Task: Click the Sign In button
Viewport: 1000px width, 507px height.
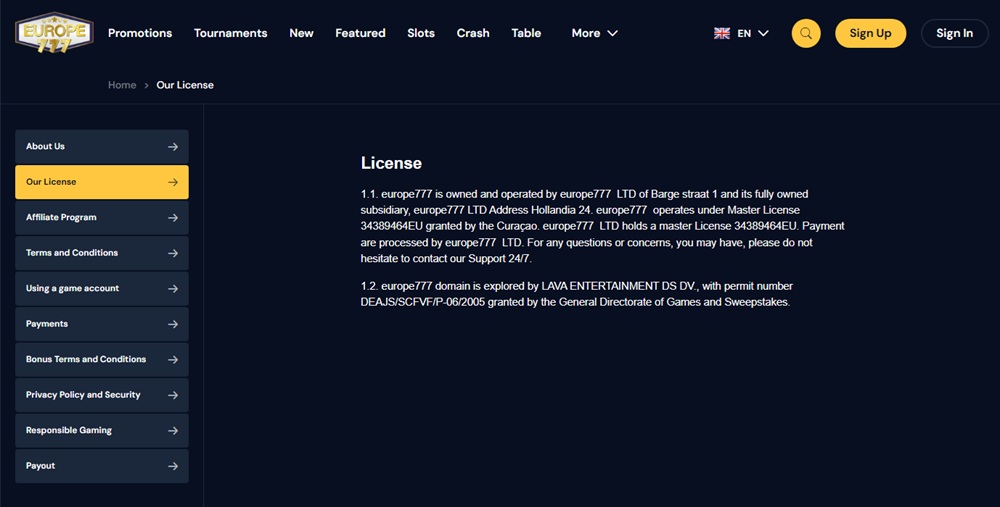Action: point(954,33)
